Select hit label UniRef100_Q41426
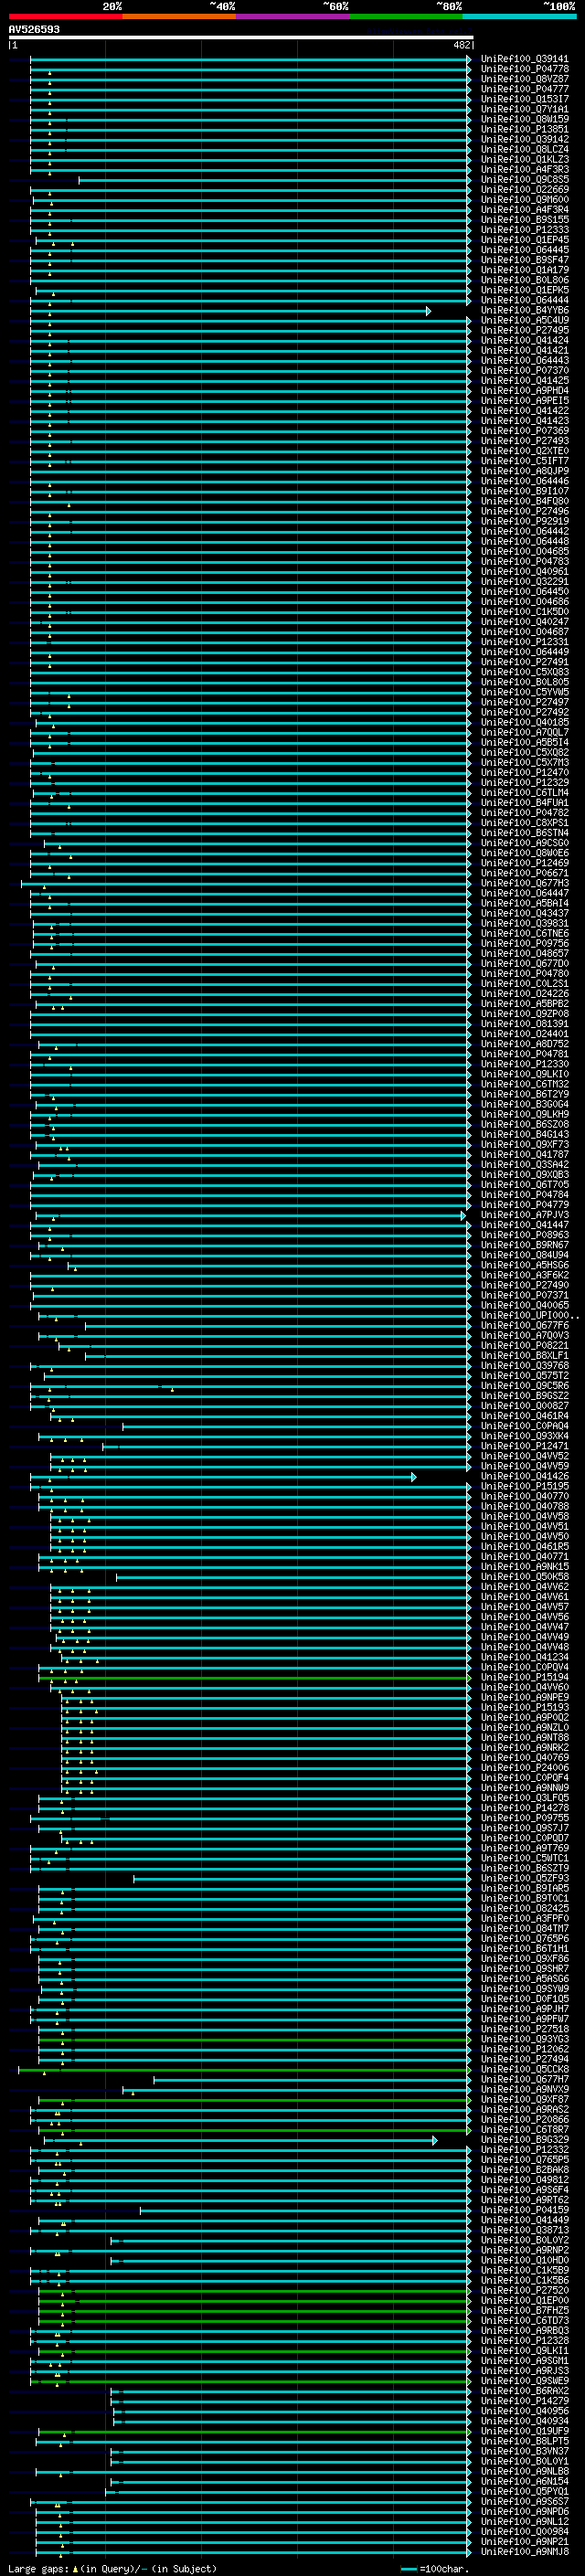Screen dimensions: 585x2576 point(525,1477)
